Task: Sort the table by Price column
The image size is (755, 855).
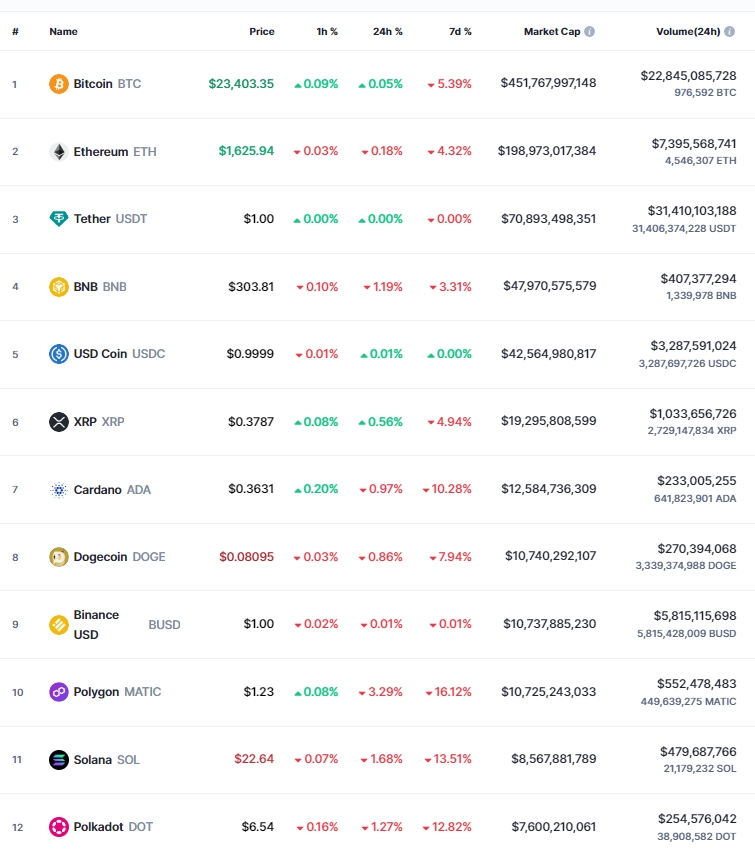Action: (262, 32)
